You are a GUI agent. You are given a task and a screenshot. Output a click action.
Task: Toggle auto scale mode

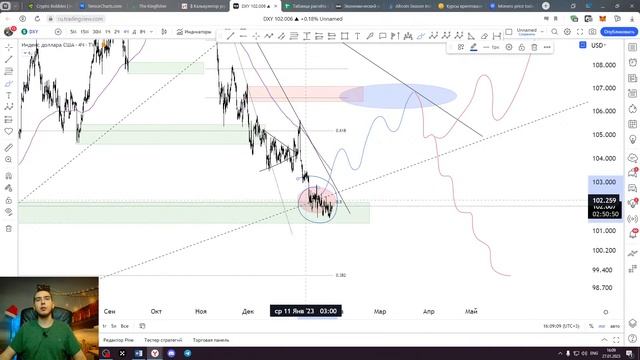[615, 326]
